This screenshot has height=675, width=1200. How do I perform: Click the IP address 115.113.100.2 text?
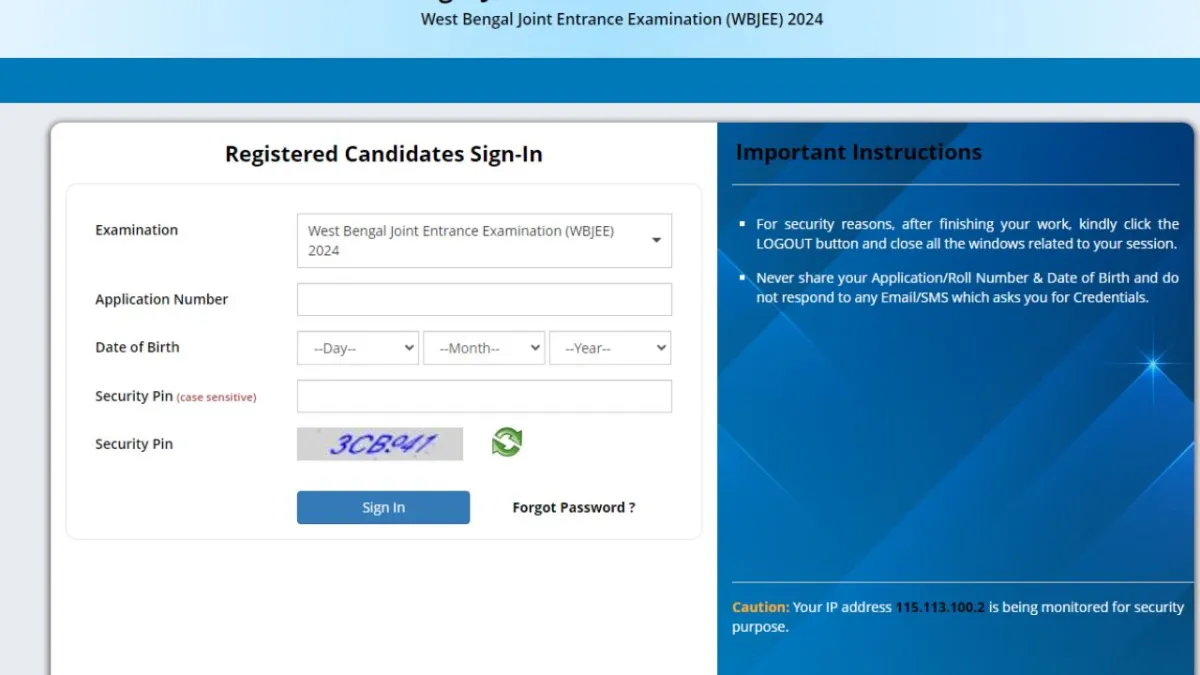(940, 607)
